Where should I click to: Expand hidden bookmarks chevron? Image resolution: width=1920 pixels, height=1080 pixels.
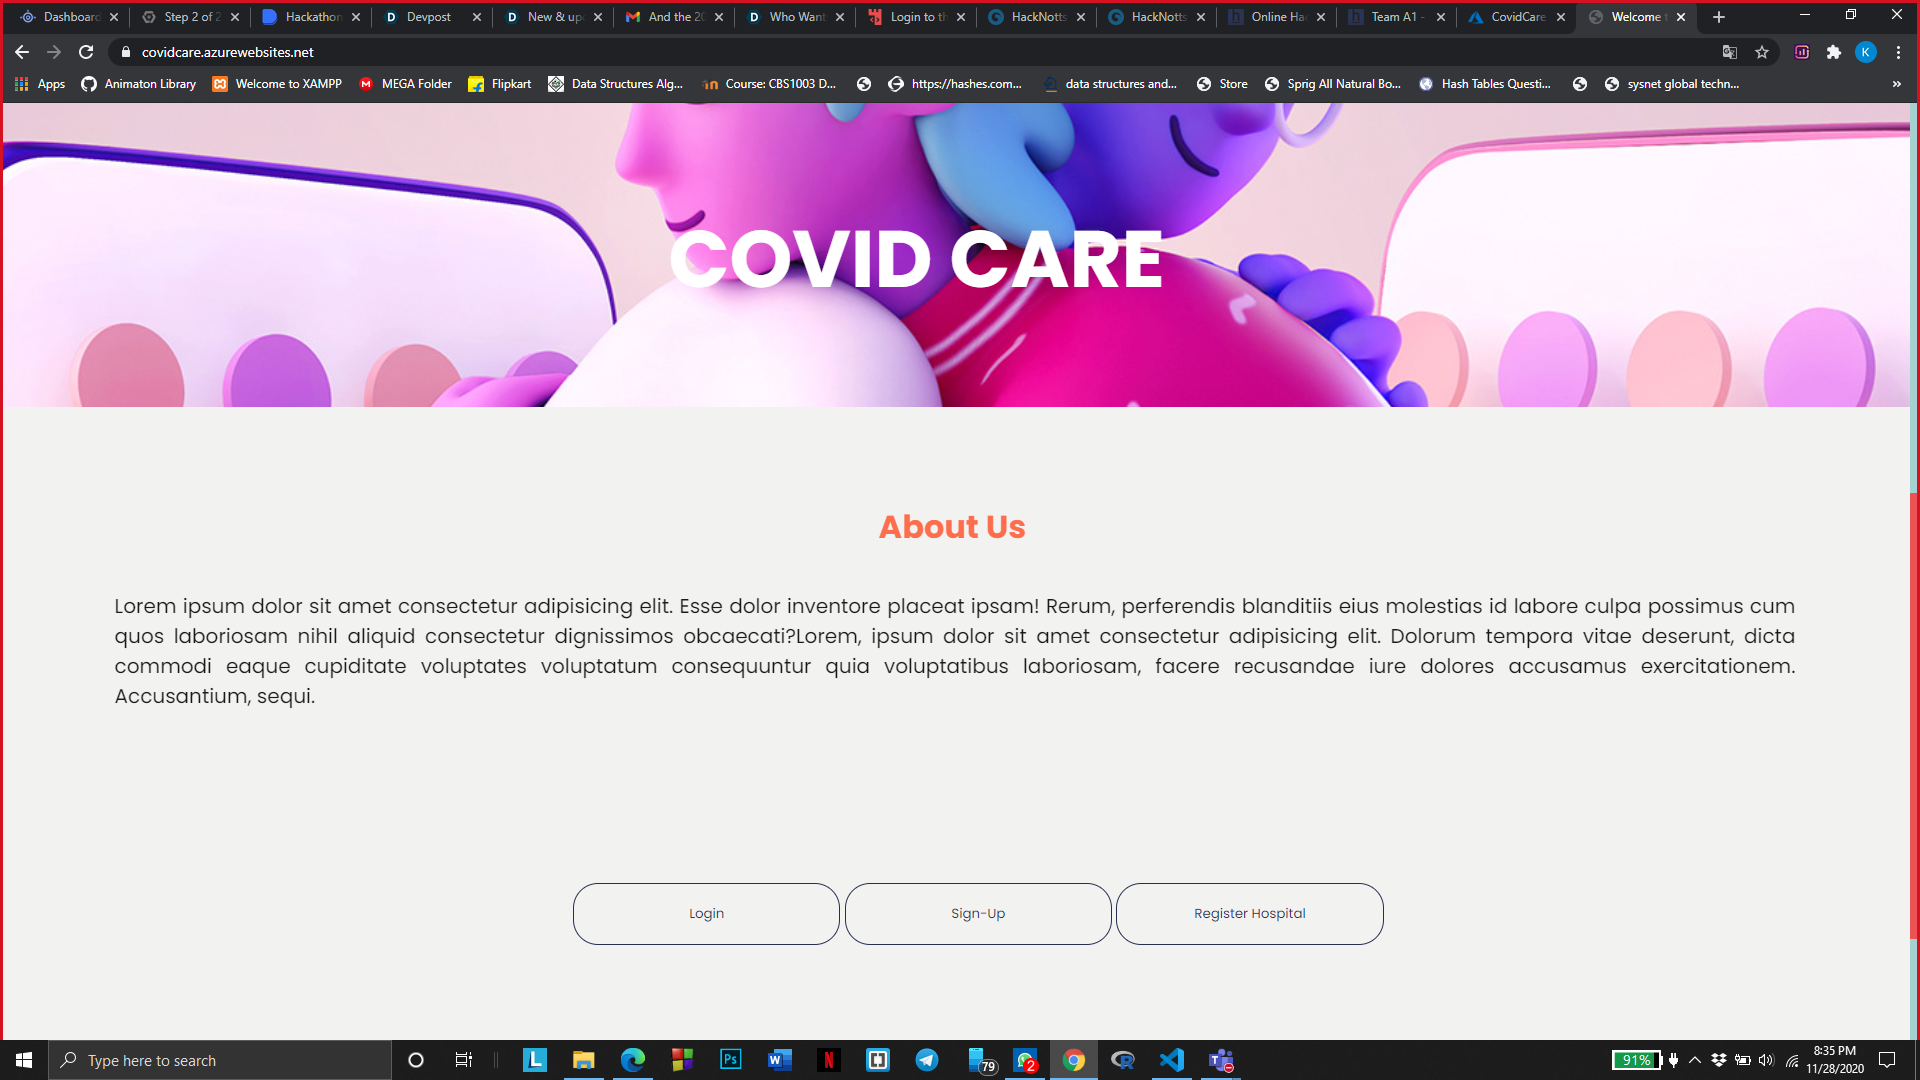coord(1896,84)
